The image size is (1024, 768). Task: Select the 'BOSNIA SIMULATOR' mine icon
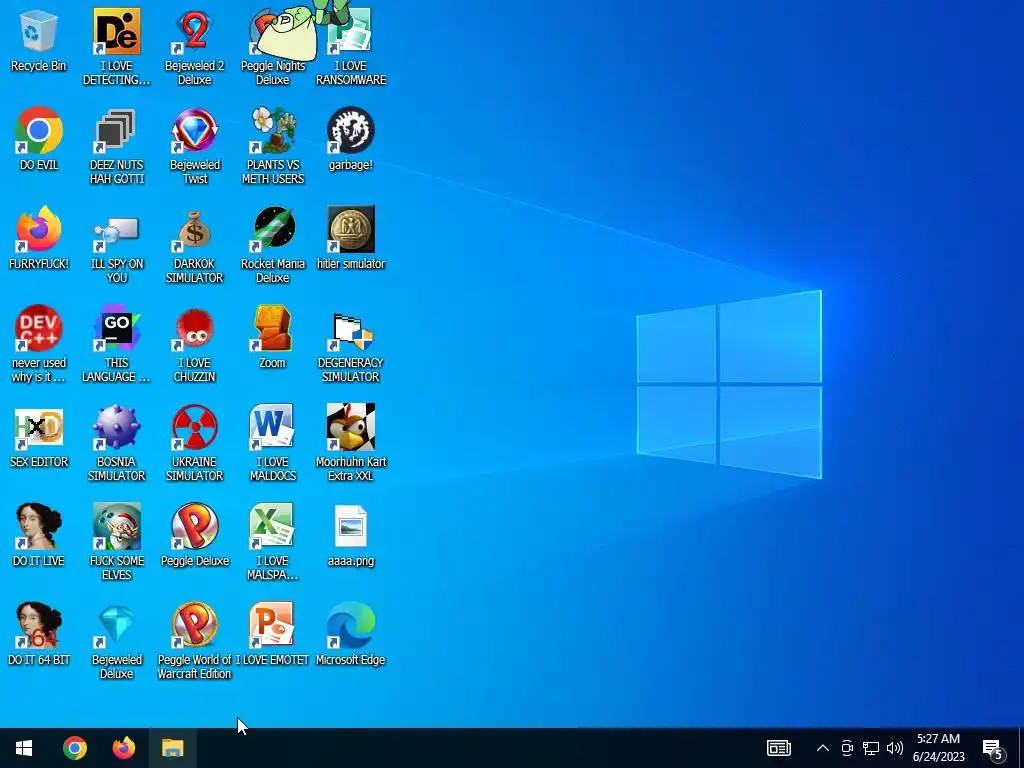(x=116, y=443)
